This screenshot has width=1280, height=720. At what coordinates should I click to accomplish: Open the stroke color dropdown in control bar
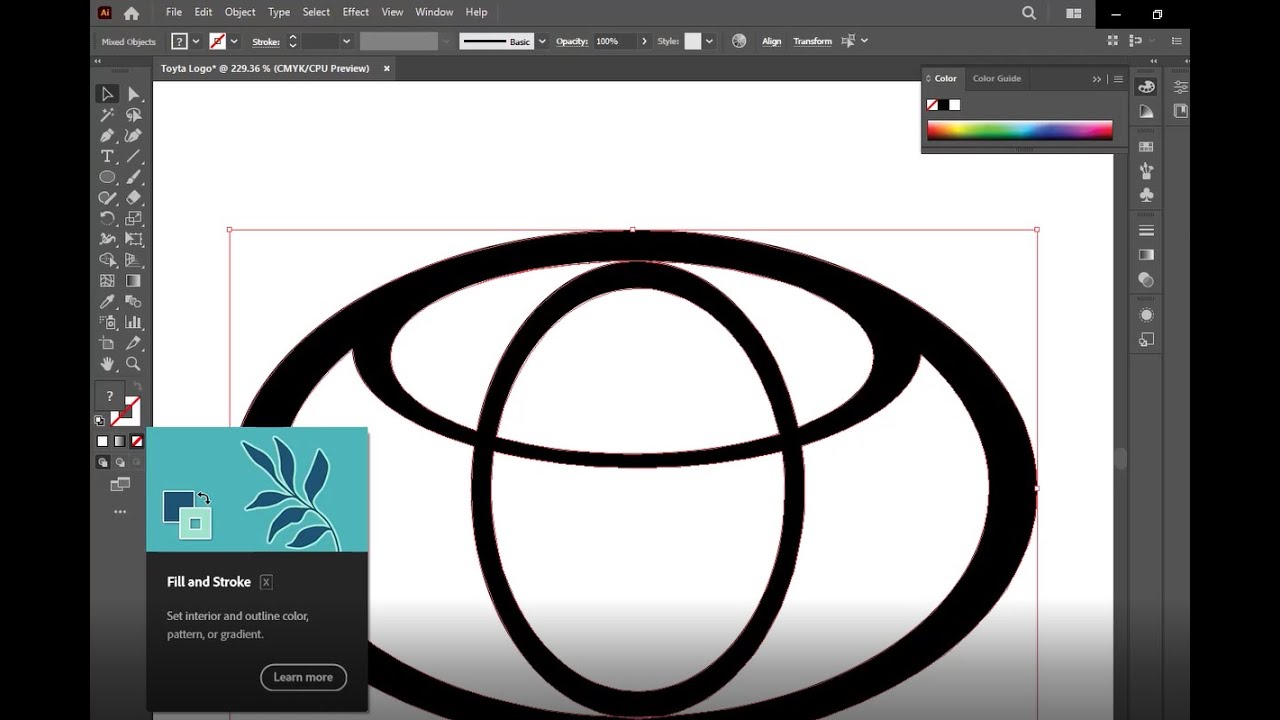234,41
